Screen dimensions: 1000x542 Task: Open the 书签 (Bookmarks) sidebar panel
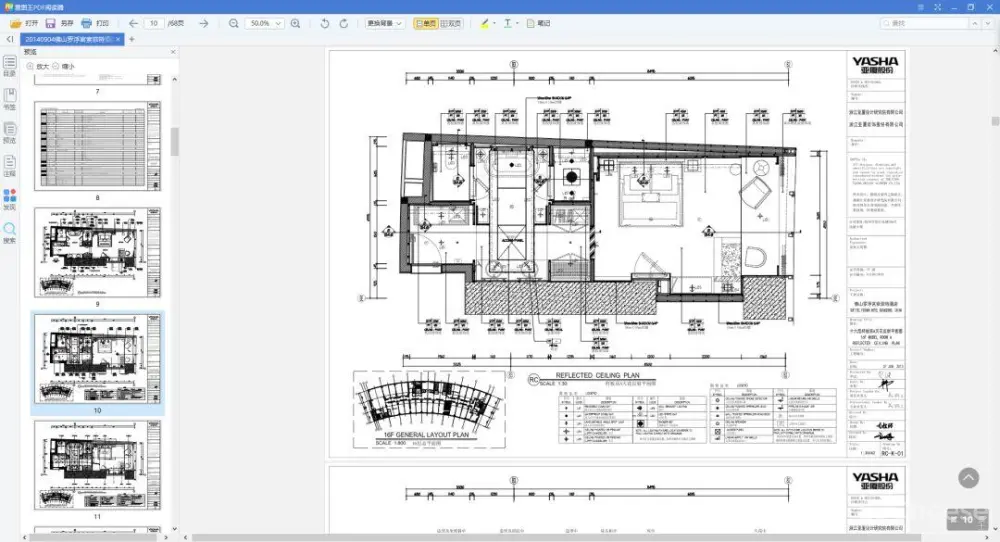(9, 100)
